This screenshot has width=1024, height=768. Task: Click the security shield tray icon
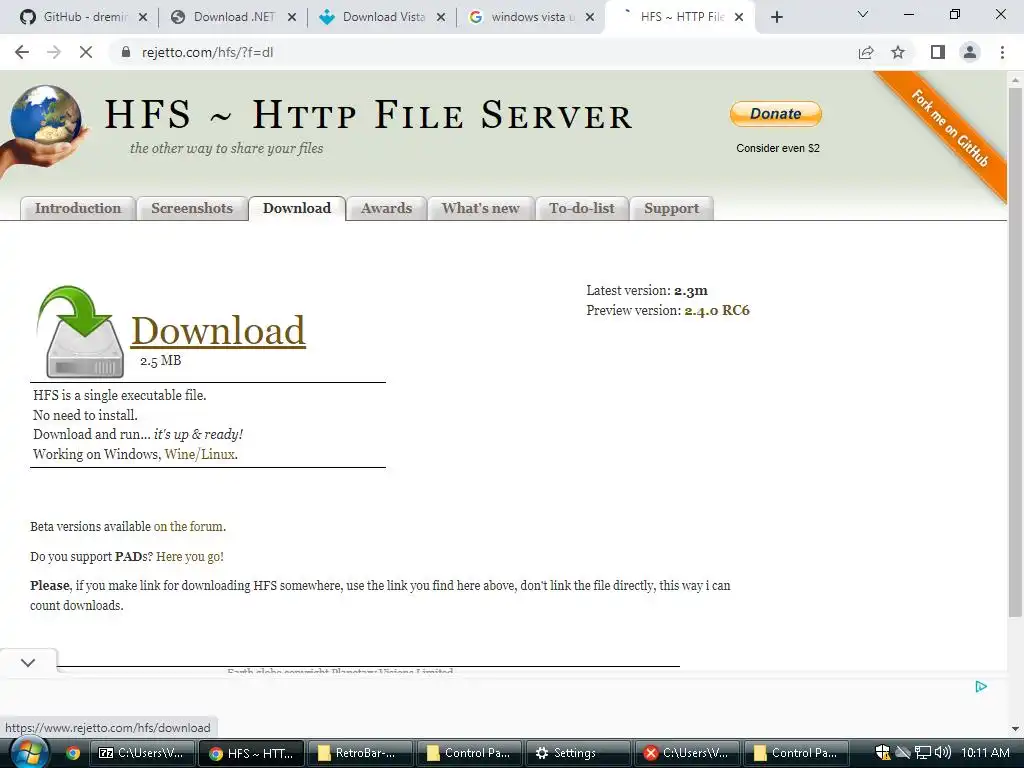[x=882, y=753]
